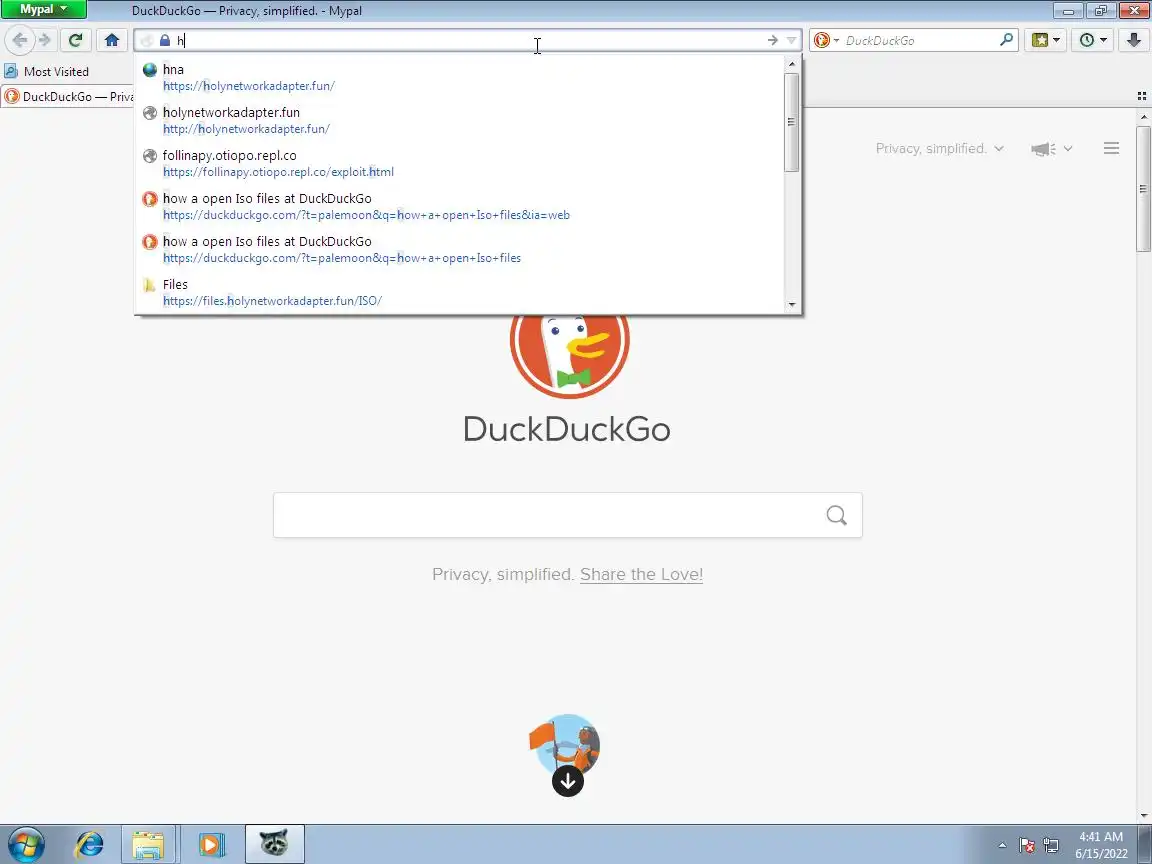Open the DuckDuckGo hamburger menu
Screen dimensions: 1152x864
(1111, 148)
